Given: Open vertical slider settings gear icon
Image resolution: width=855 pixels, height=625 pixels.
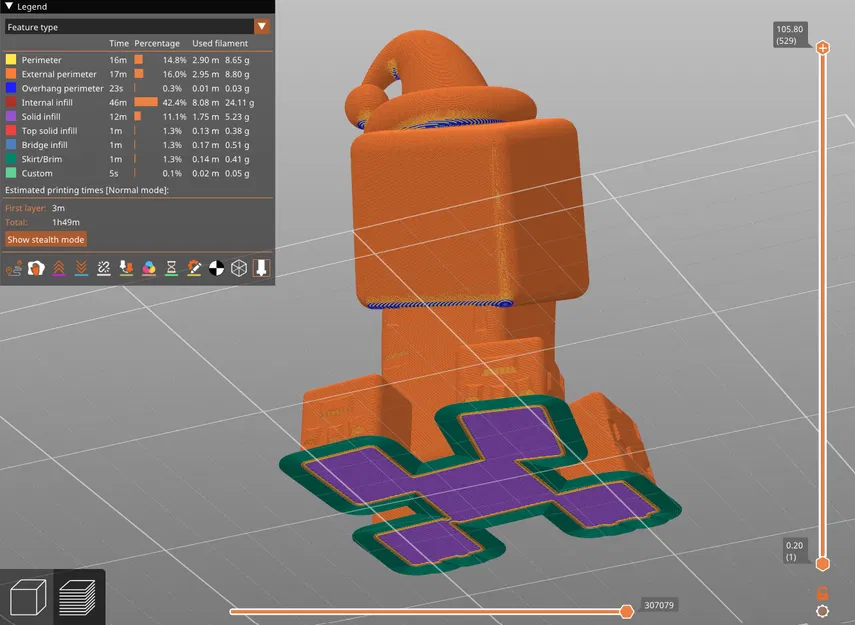Looking at the screenshot, I should [x=822, y=611].
